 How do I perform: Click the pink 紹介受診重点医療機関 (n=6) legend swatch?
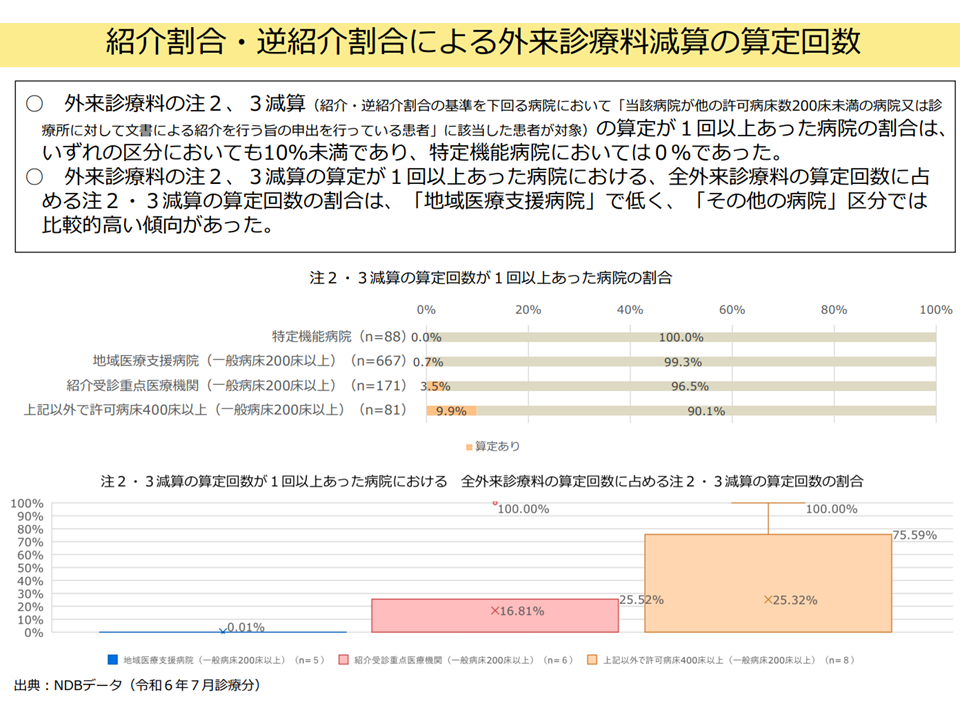pyautogui.click(x=343, y=659)
